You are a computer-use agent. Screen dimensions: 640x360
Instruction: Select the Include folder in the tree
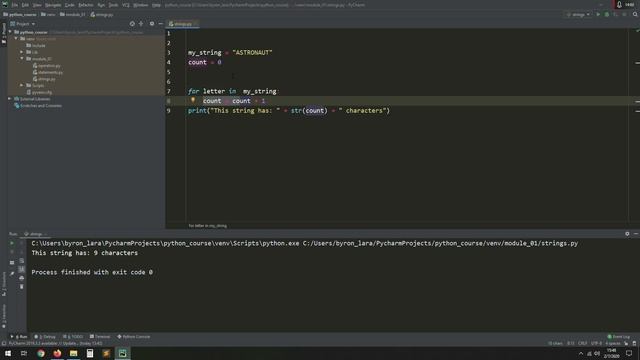coord(36,45)
